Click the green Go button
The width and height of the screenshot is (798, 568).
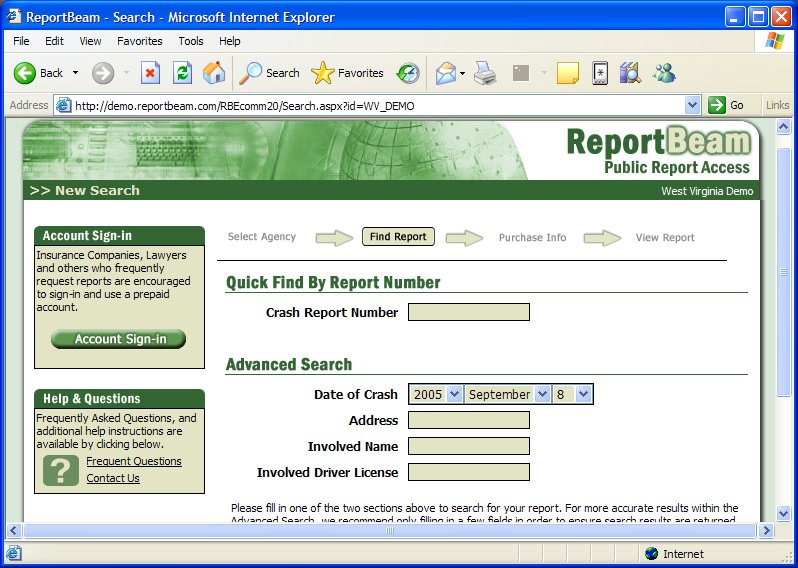(x=726, y=105)
